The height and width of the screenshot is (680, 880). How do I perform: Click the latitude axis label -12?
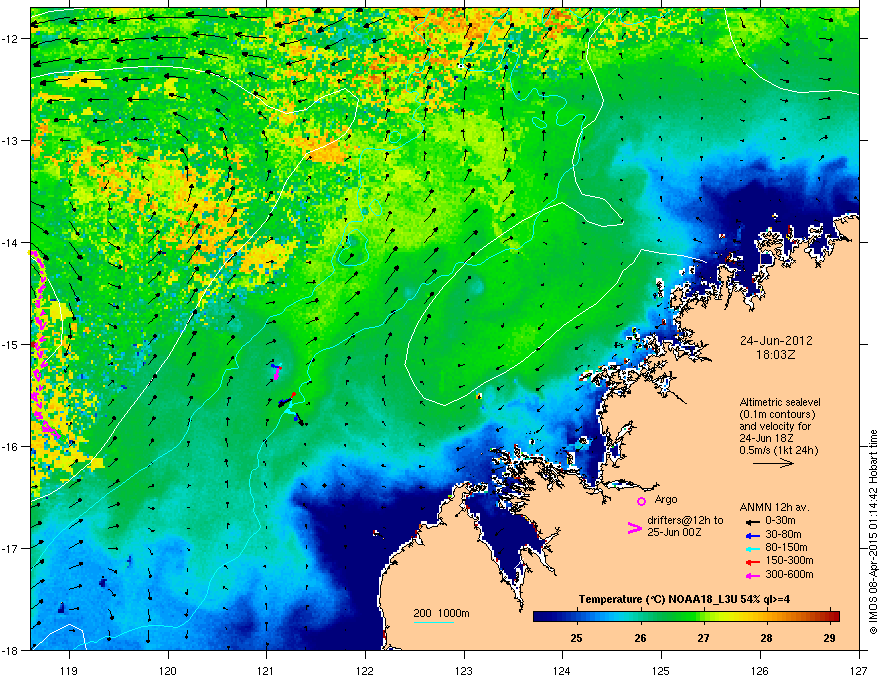click(x=11, y=39)
